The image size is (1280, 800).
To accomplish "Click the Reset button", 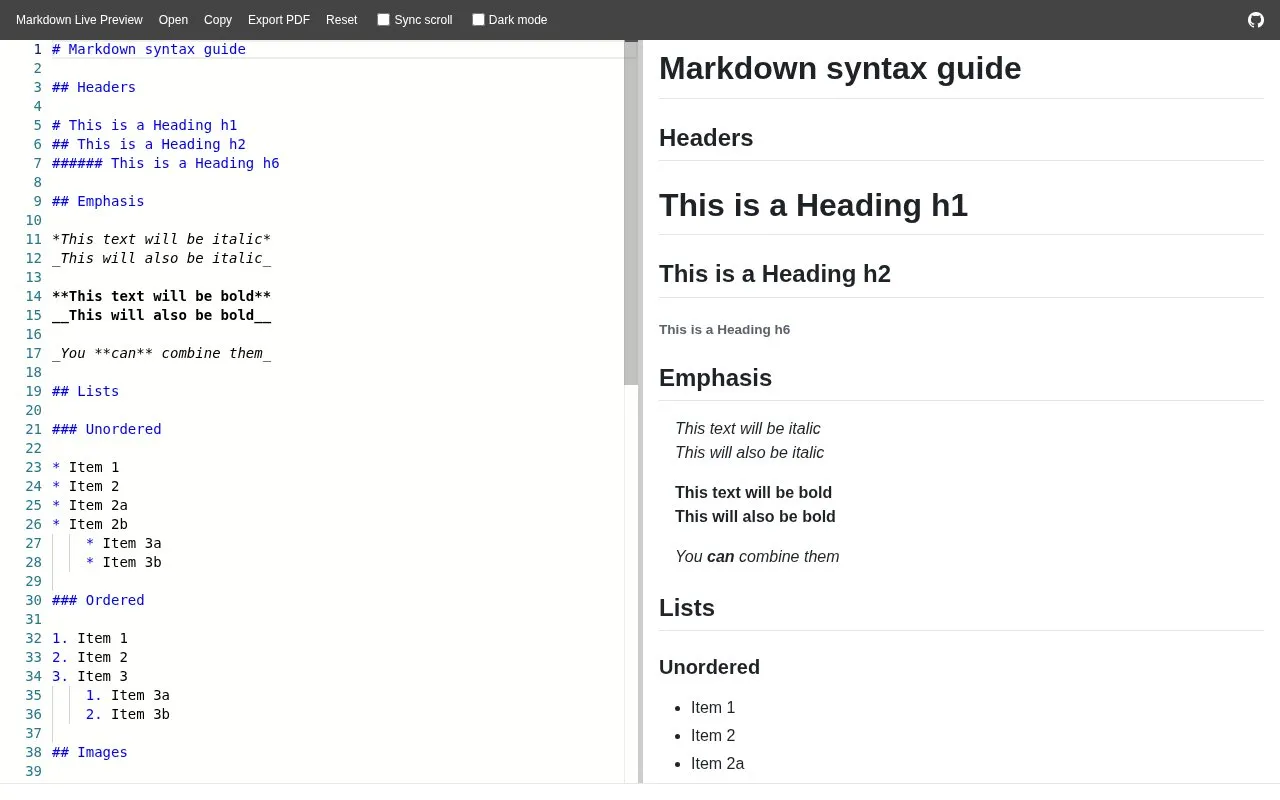I will tap(341, 20).
